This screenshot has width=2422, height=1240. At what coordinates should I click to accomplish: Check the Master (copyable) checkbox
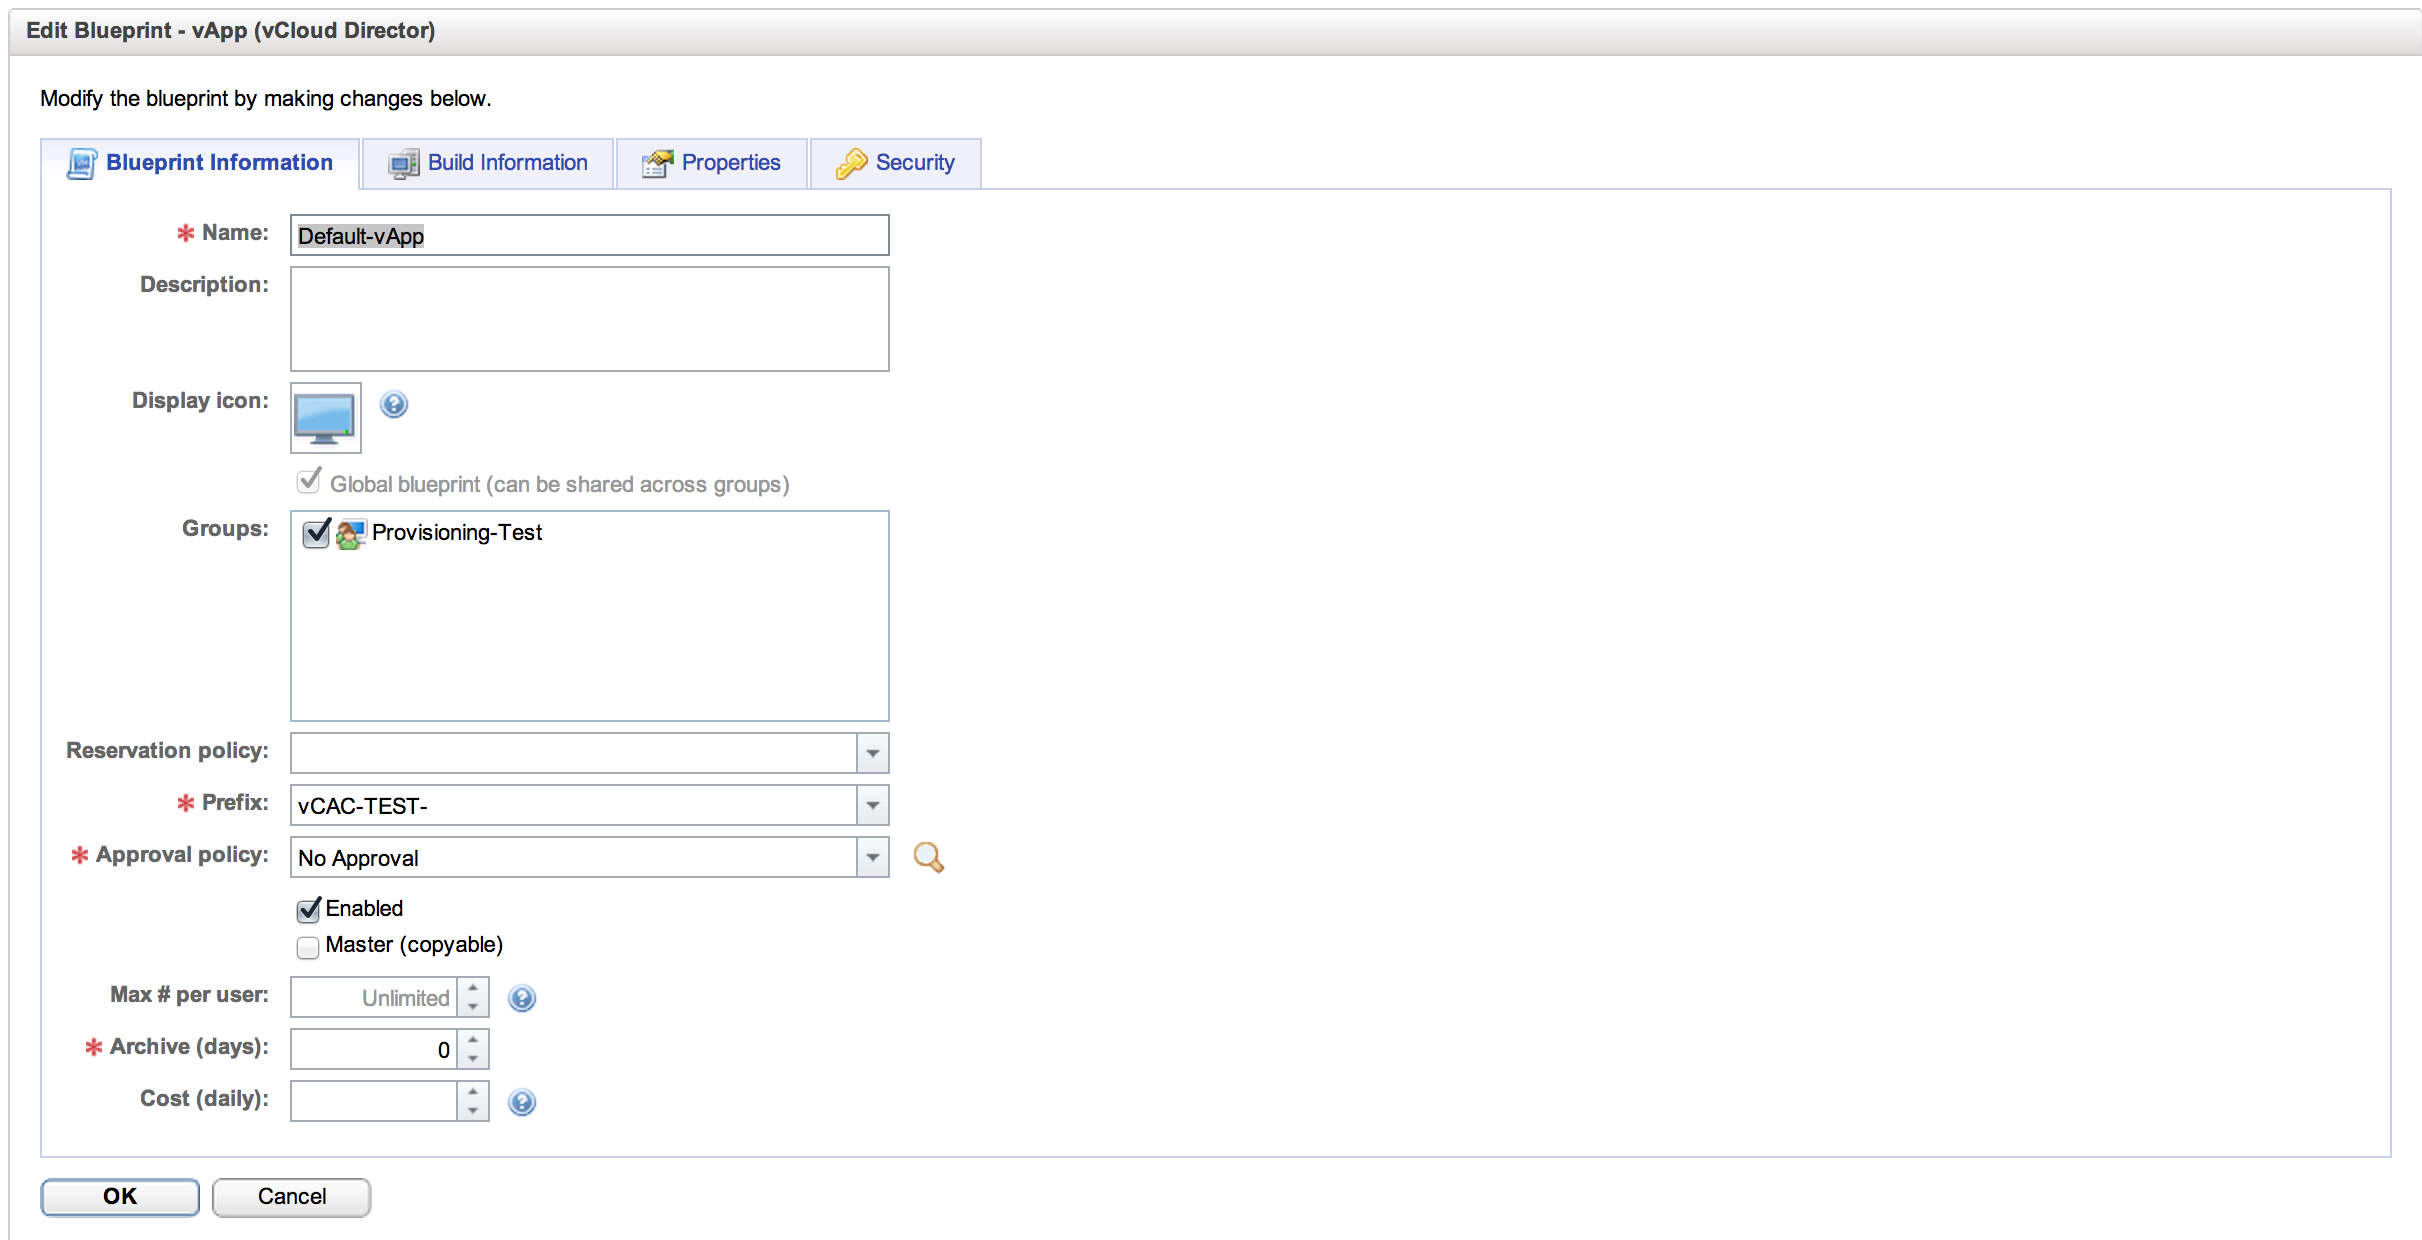pyautogui.click(x=309, y=946)
